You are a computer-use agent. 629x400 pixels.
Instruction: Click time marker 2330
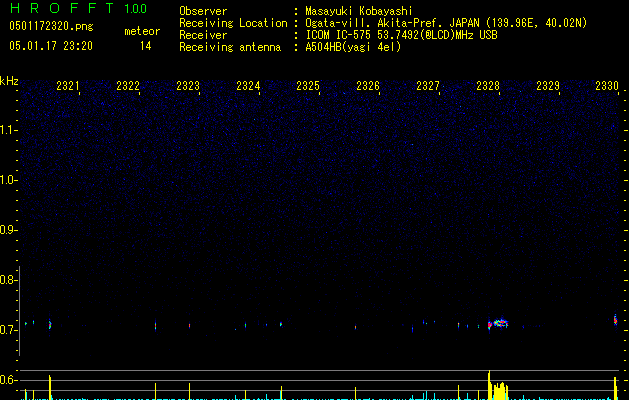pos(607,86)
